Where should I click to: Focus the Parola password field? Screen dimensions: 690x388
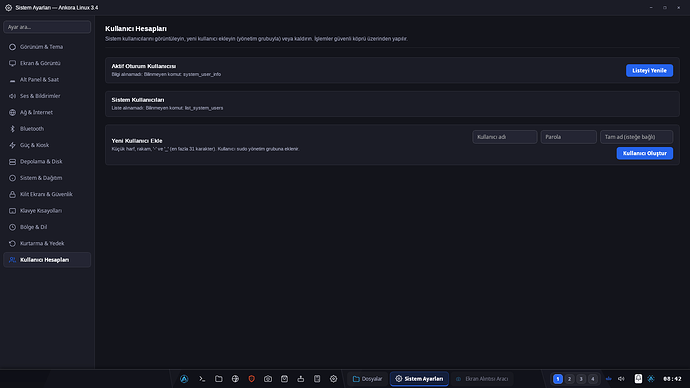click(568, 137)
